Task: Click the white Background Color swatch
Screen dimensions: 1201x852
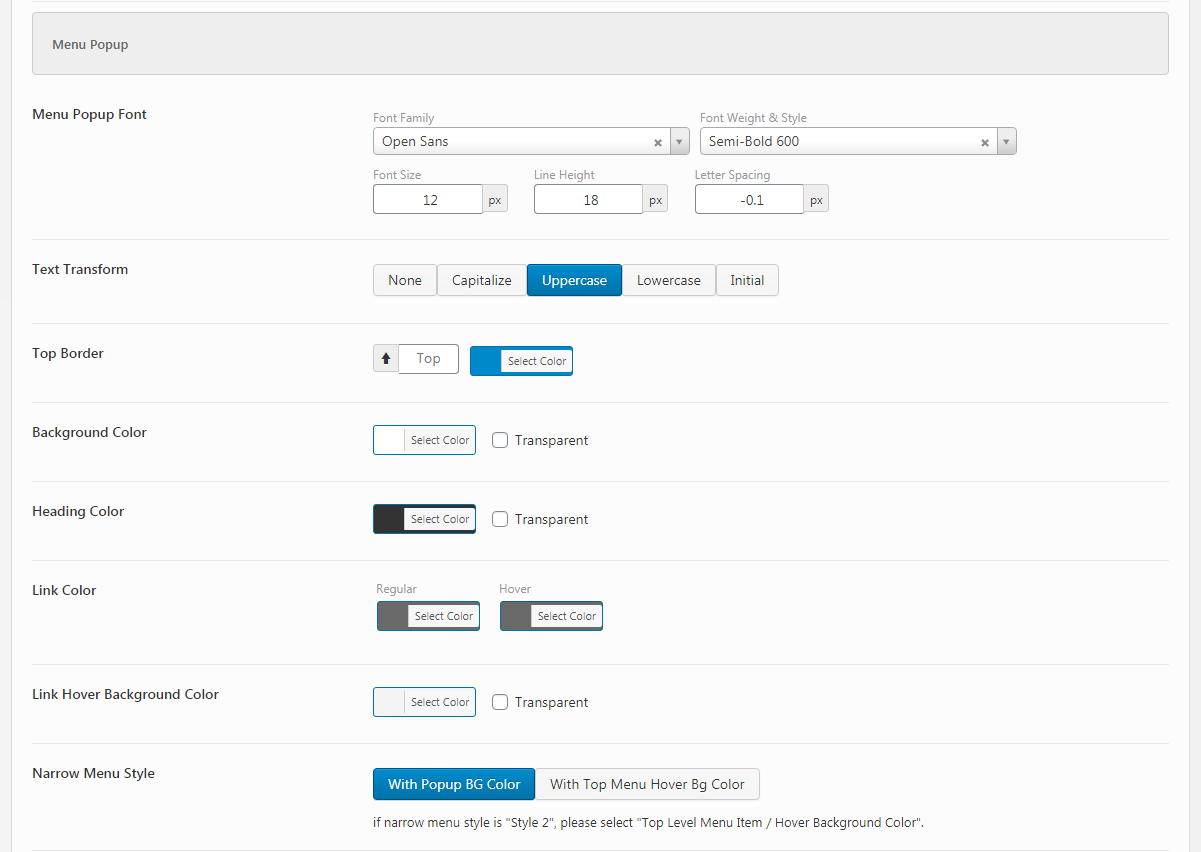Action: pos(389,440)
